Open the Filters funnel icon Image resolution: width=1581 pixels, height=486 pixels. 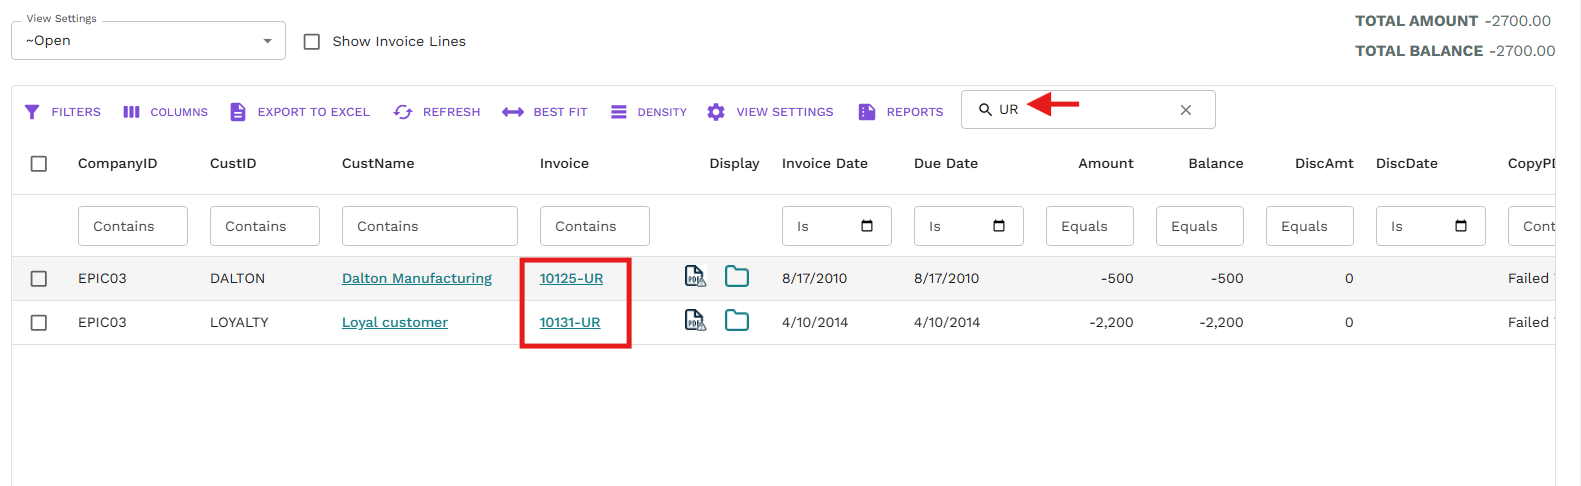coord(32,112)
